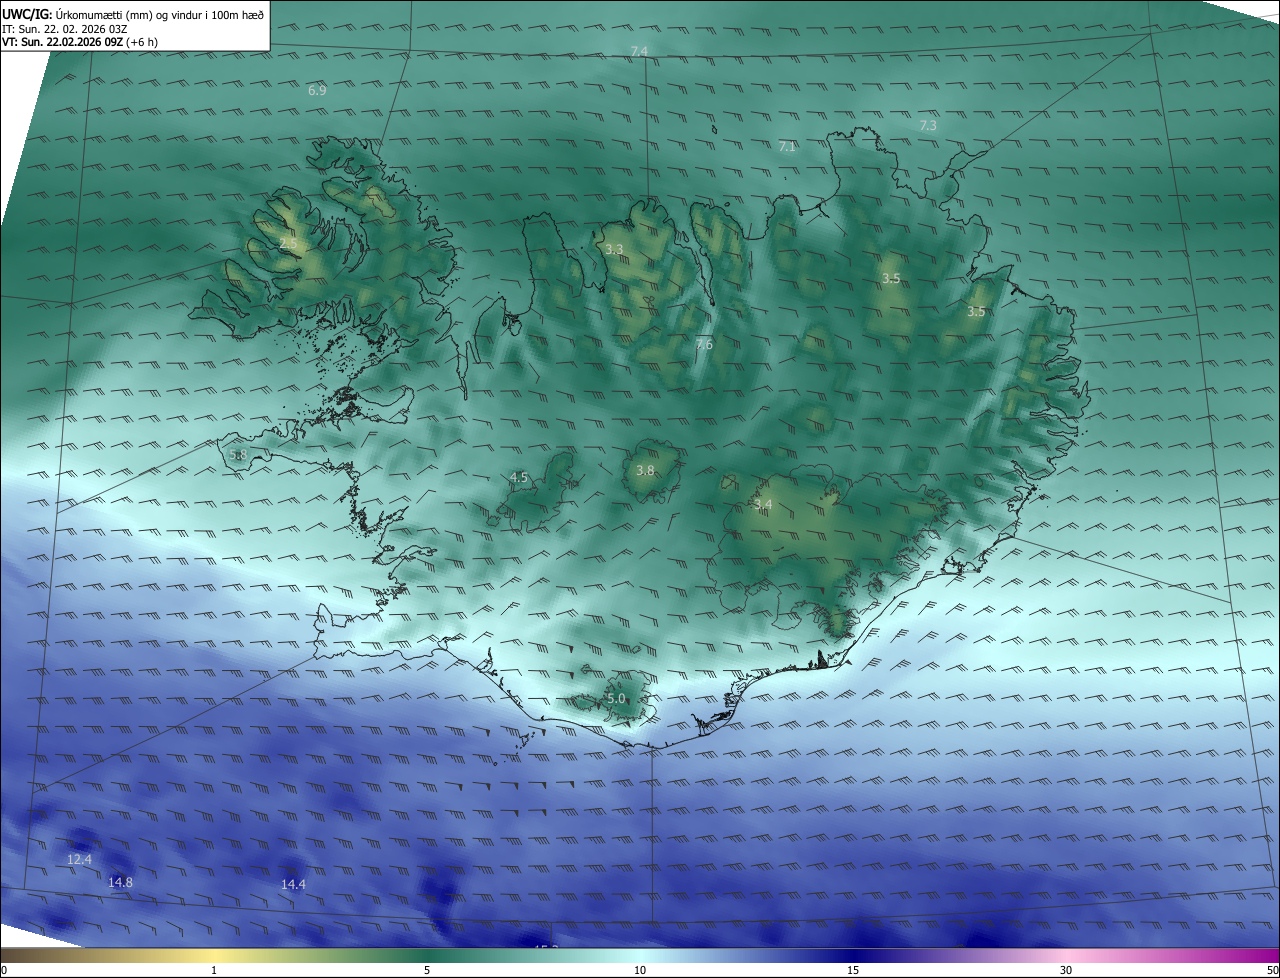
Task: Click the color scale tick labeled 10
Action: [x=640, y=970]
